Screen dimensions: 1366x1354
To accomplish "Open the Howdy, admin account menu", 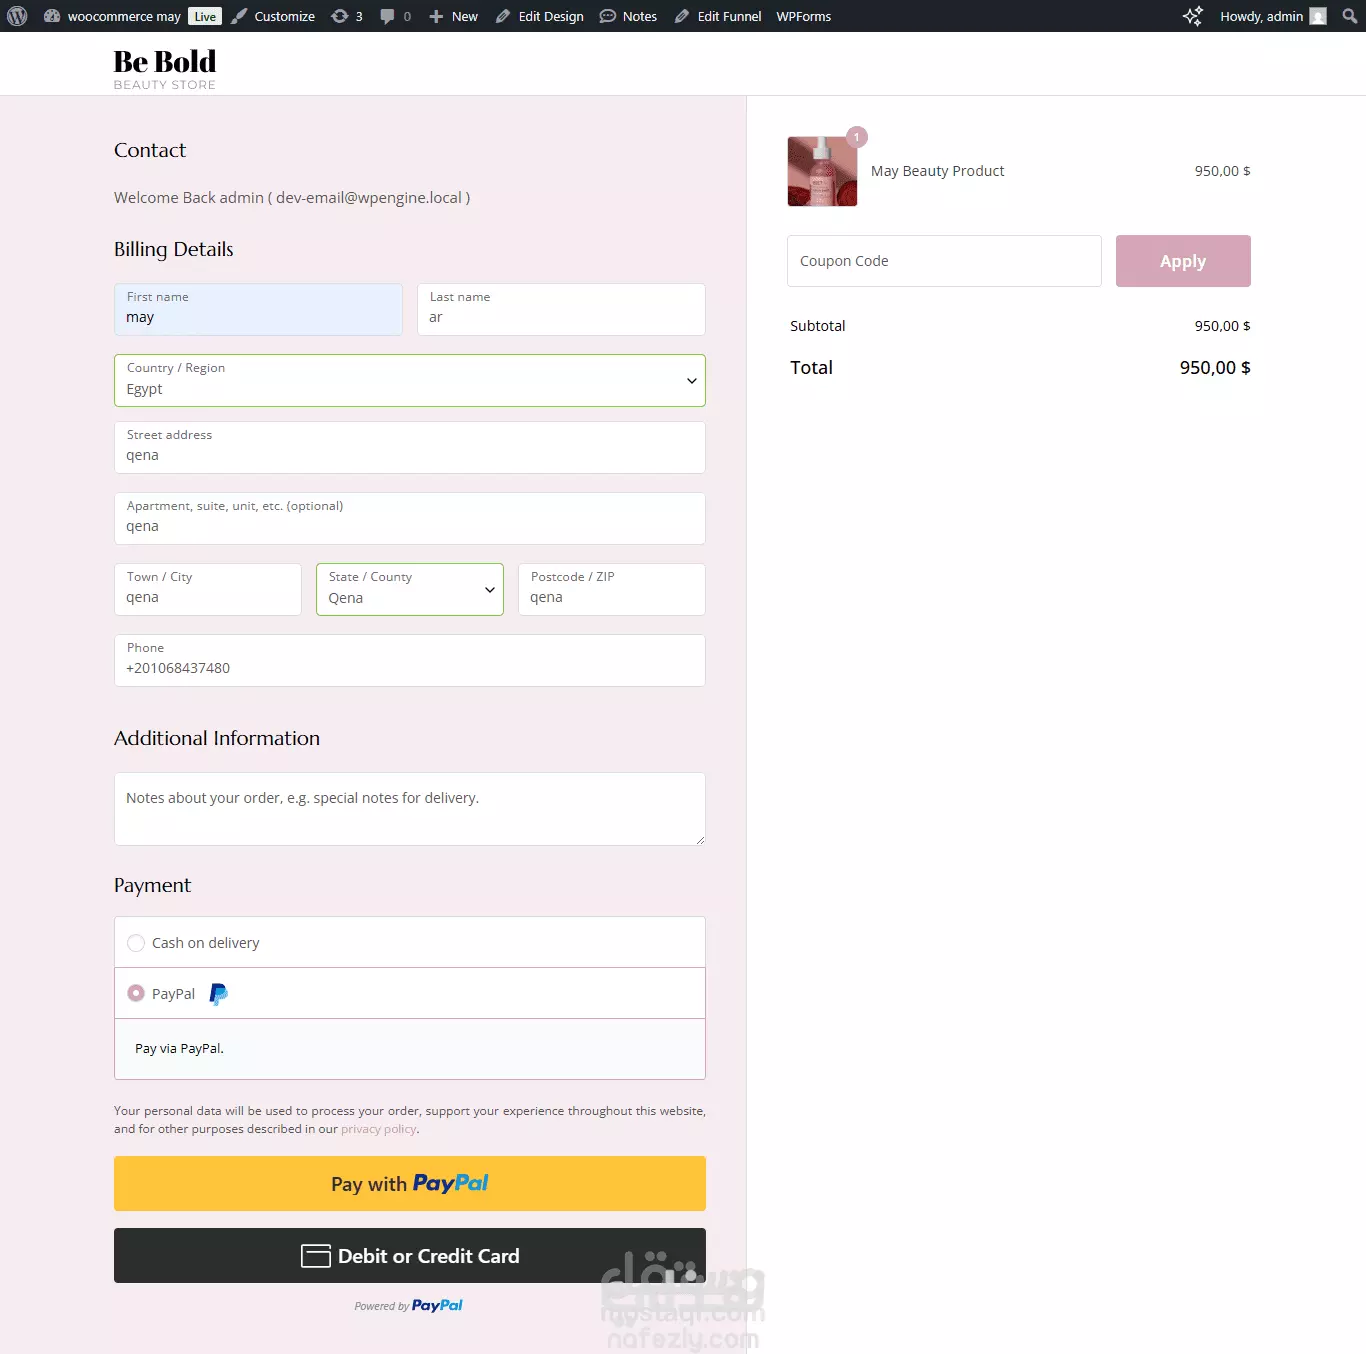I will click(1273, 16).
